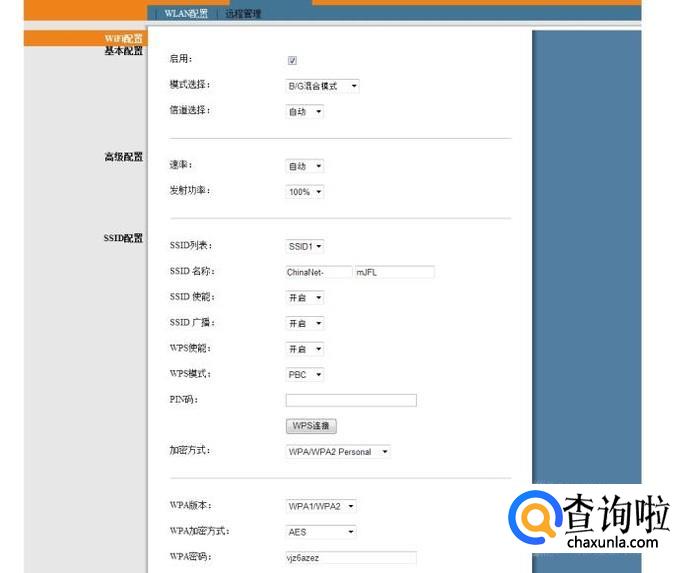This screenshot has width=682, height=573.
Task: Open the 速率 rate dropdown
Action: coord(305,166)
